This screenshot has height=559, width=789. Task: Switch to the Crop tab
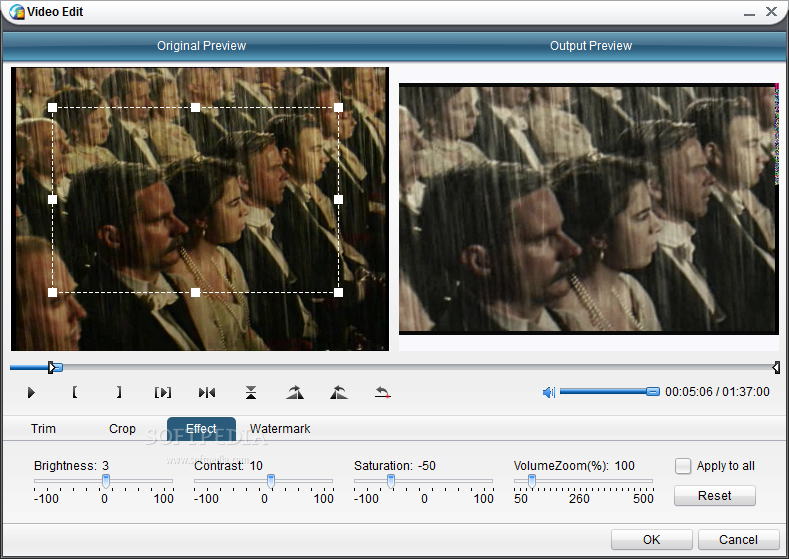[x=122, y=429]
